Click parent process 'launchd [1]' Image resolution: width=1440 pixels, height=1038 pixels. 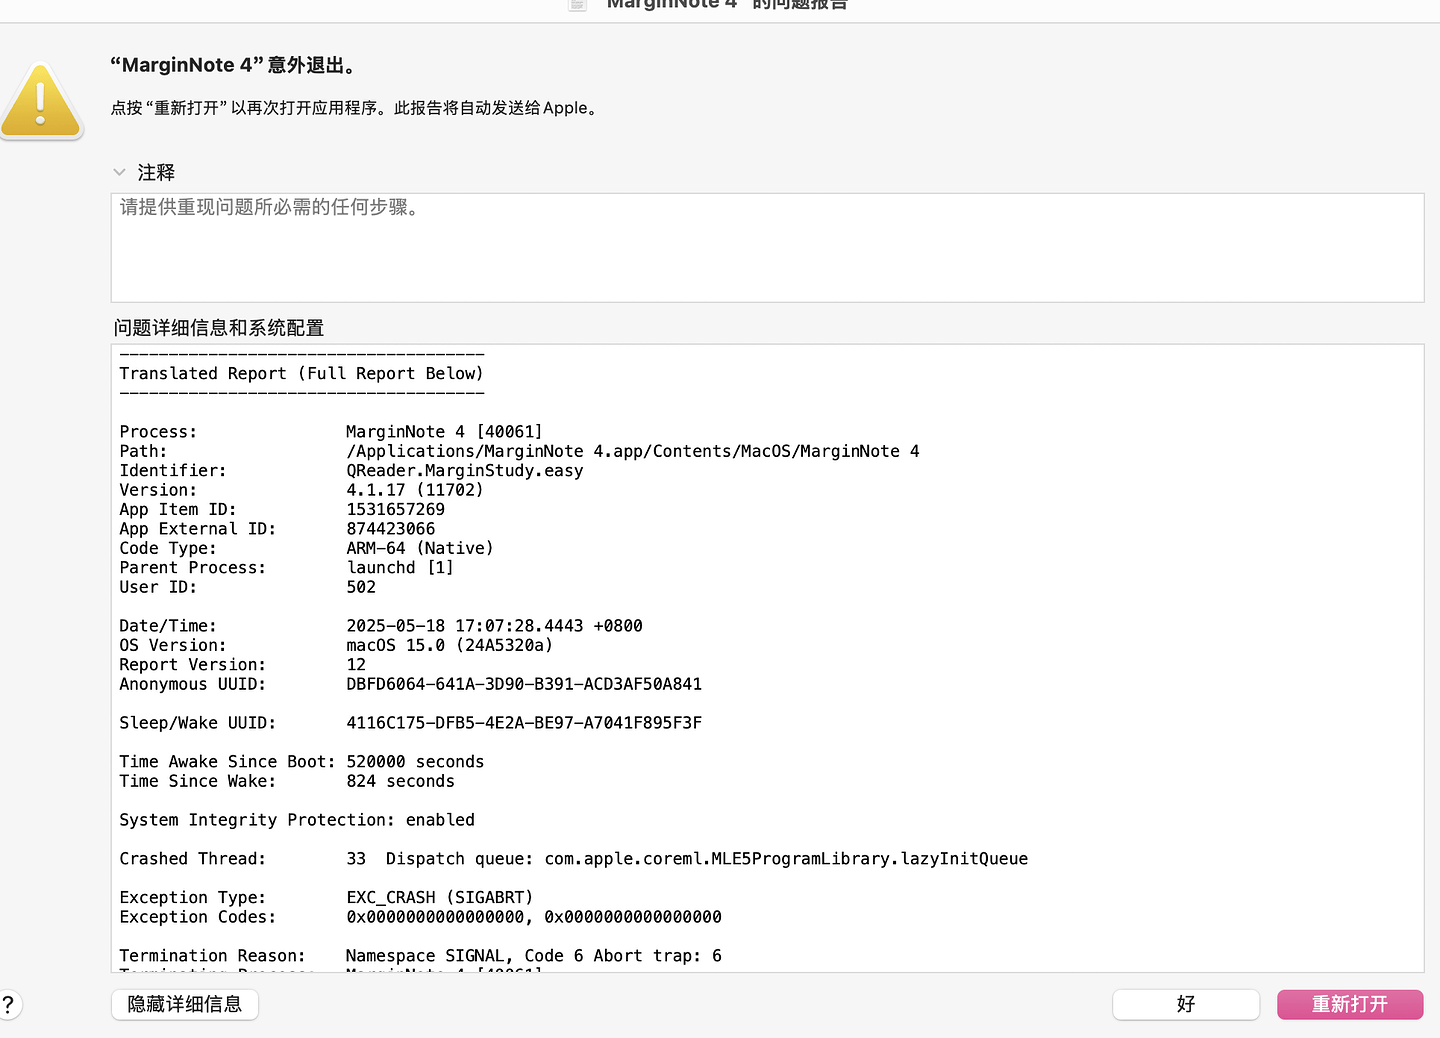400,567
